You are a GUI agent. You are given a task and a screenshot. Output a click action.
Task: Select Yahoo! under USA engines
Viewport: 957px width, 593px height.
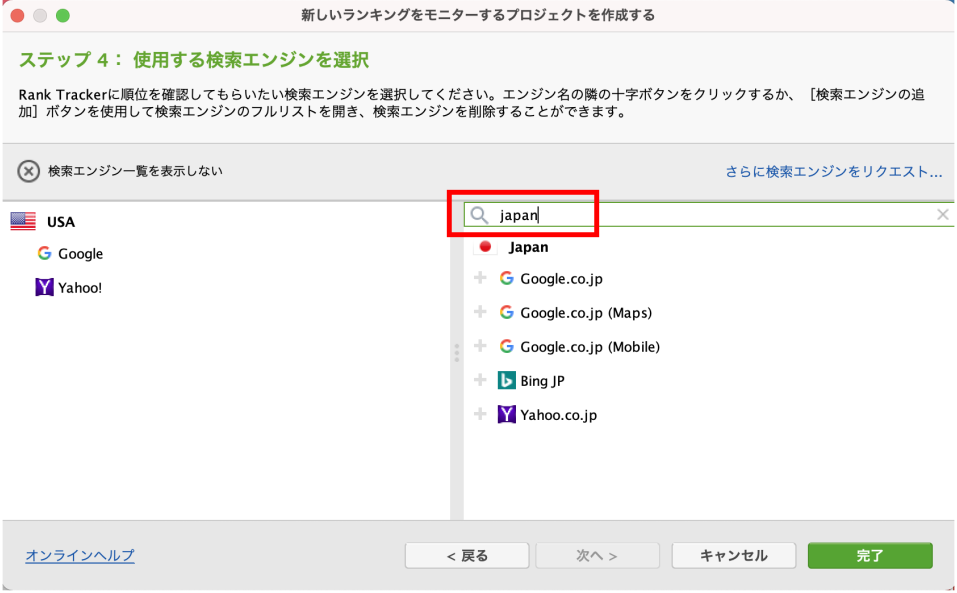pos(69,287)
